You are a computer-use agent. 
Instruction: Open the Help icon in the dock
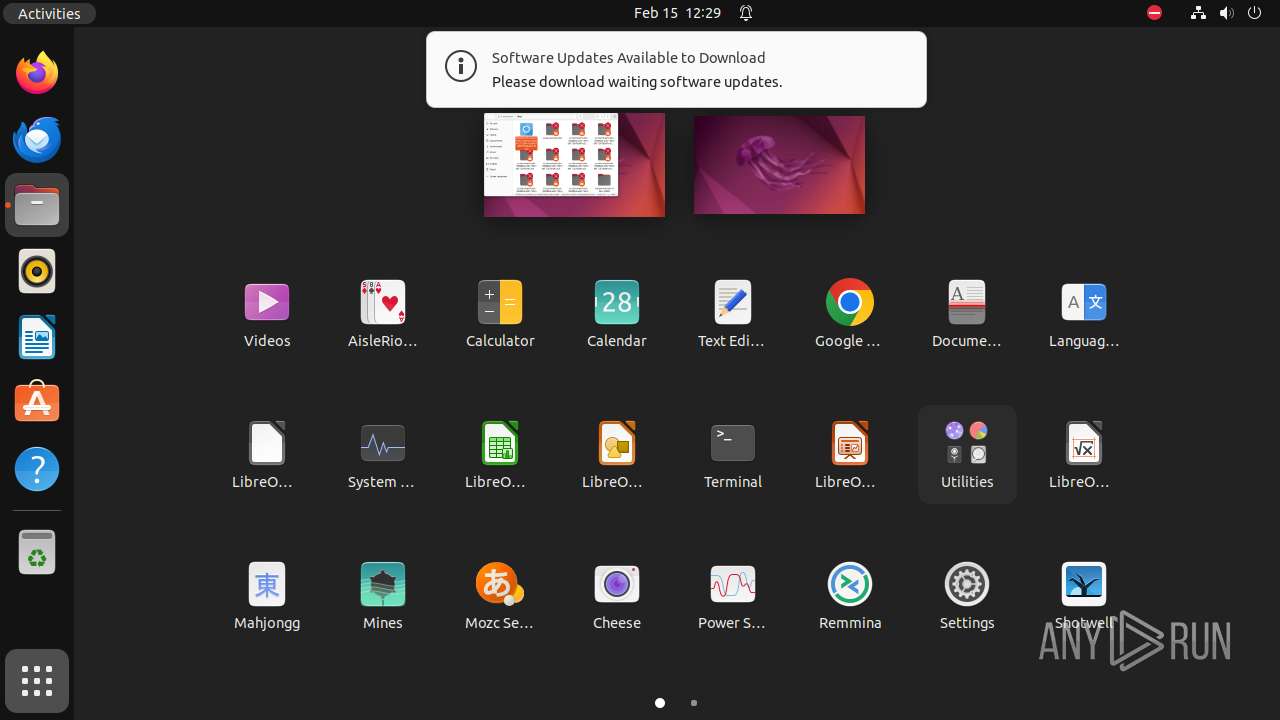tap(37, 469)
